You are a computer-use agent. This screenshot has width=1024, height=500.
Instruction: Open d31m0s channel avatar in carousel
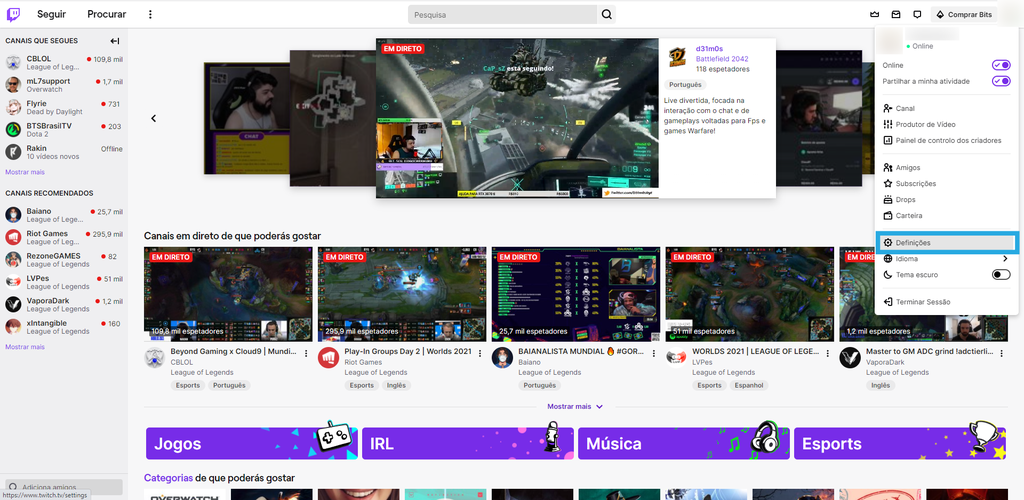[677, 58]
